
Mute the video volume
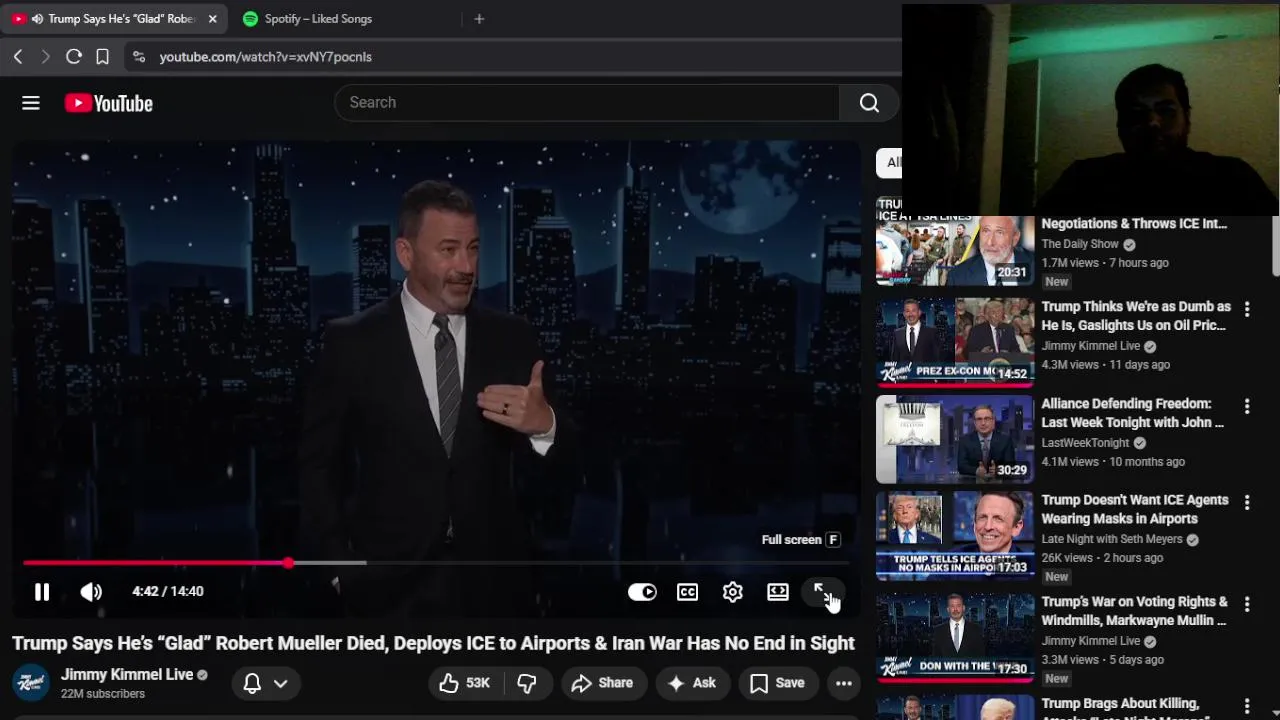pyautogui.click(x=91, y=592)
